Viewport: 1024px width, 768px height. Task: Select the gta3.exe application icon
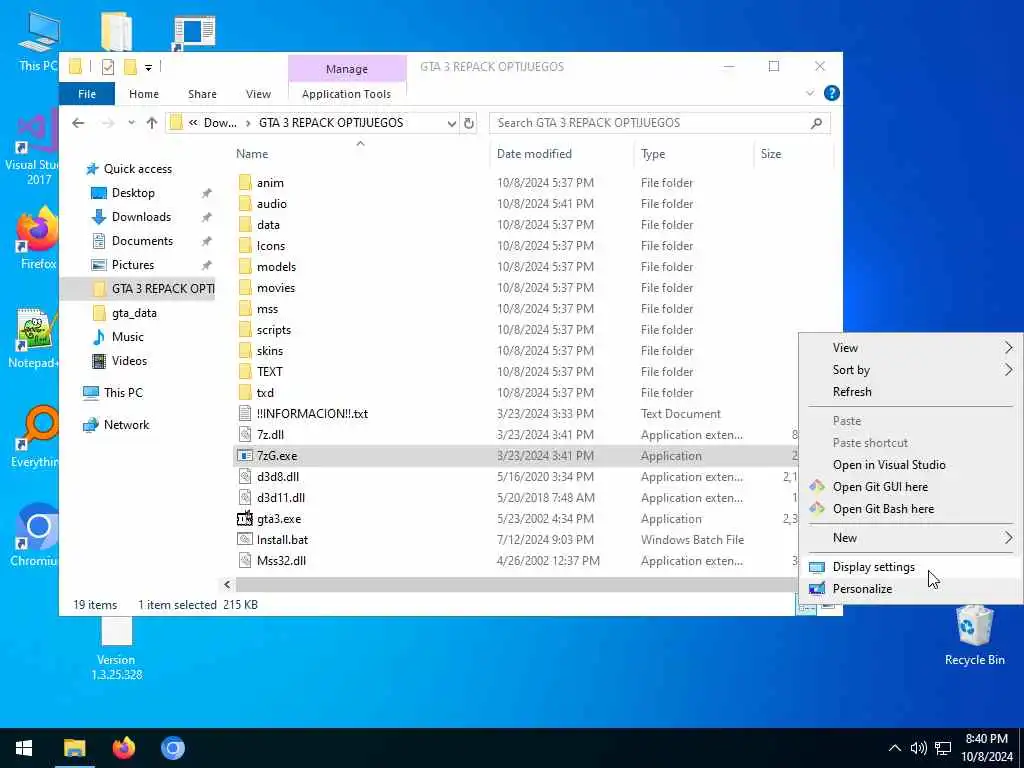pyautogui.click(x=244, y=519)
